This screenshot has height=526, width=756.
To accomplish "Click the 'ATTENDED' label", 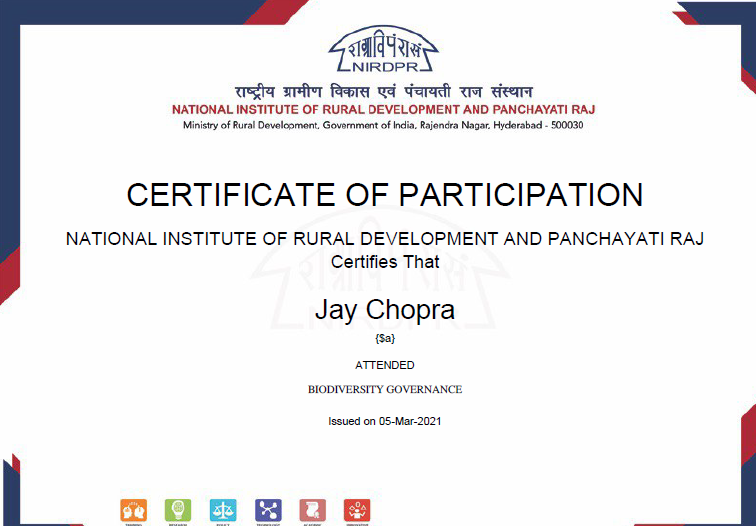I will [385, 365].
